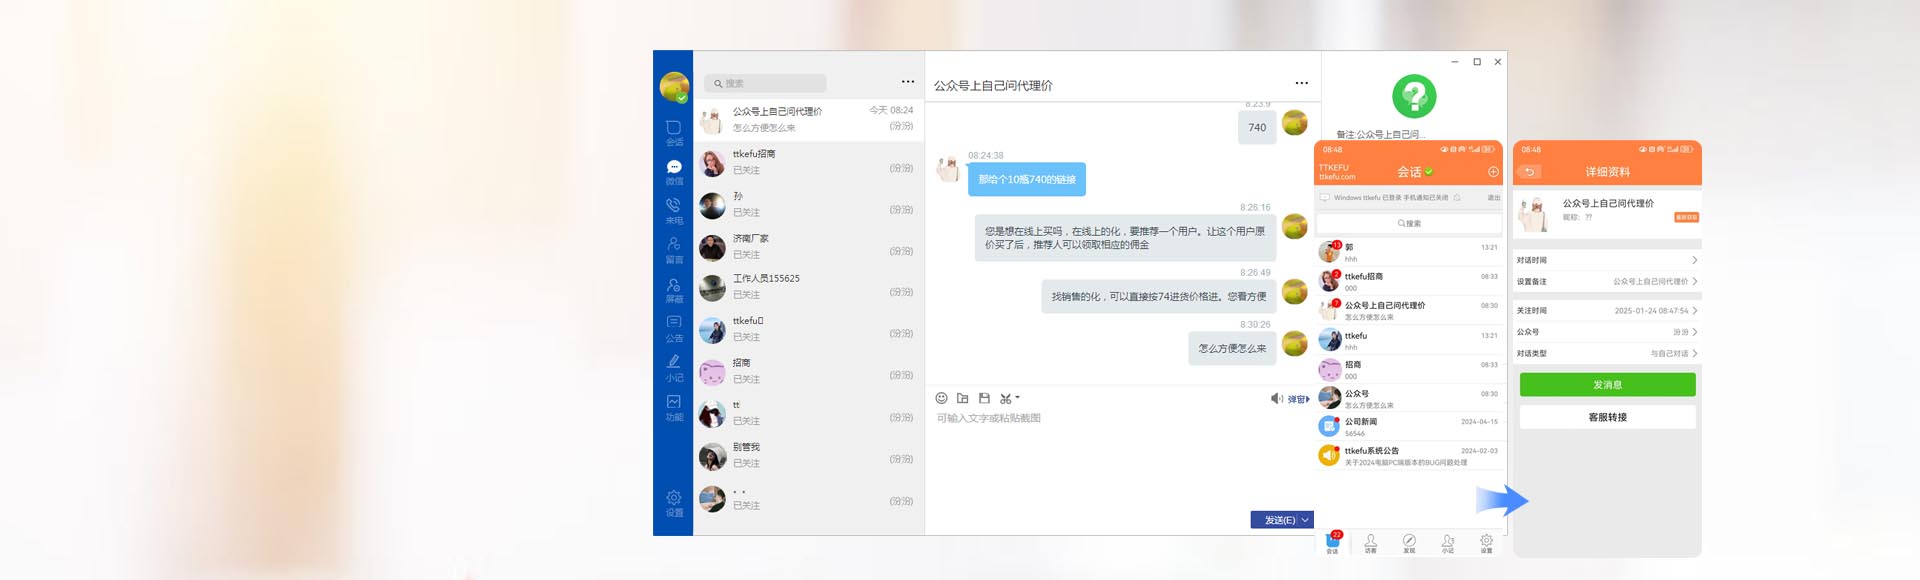Open three-dot menu above the contact list
The image size is (1920, 580).
click(907, 82)
